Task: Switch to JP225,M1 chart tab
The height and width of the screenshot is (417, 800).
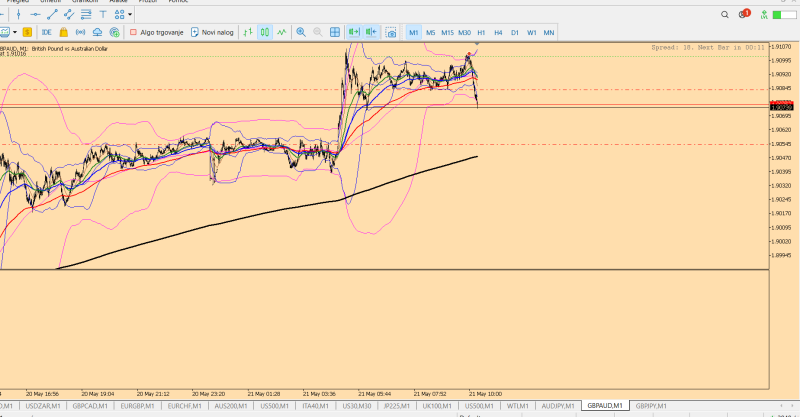Action: coord(396,406)
